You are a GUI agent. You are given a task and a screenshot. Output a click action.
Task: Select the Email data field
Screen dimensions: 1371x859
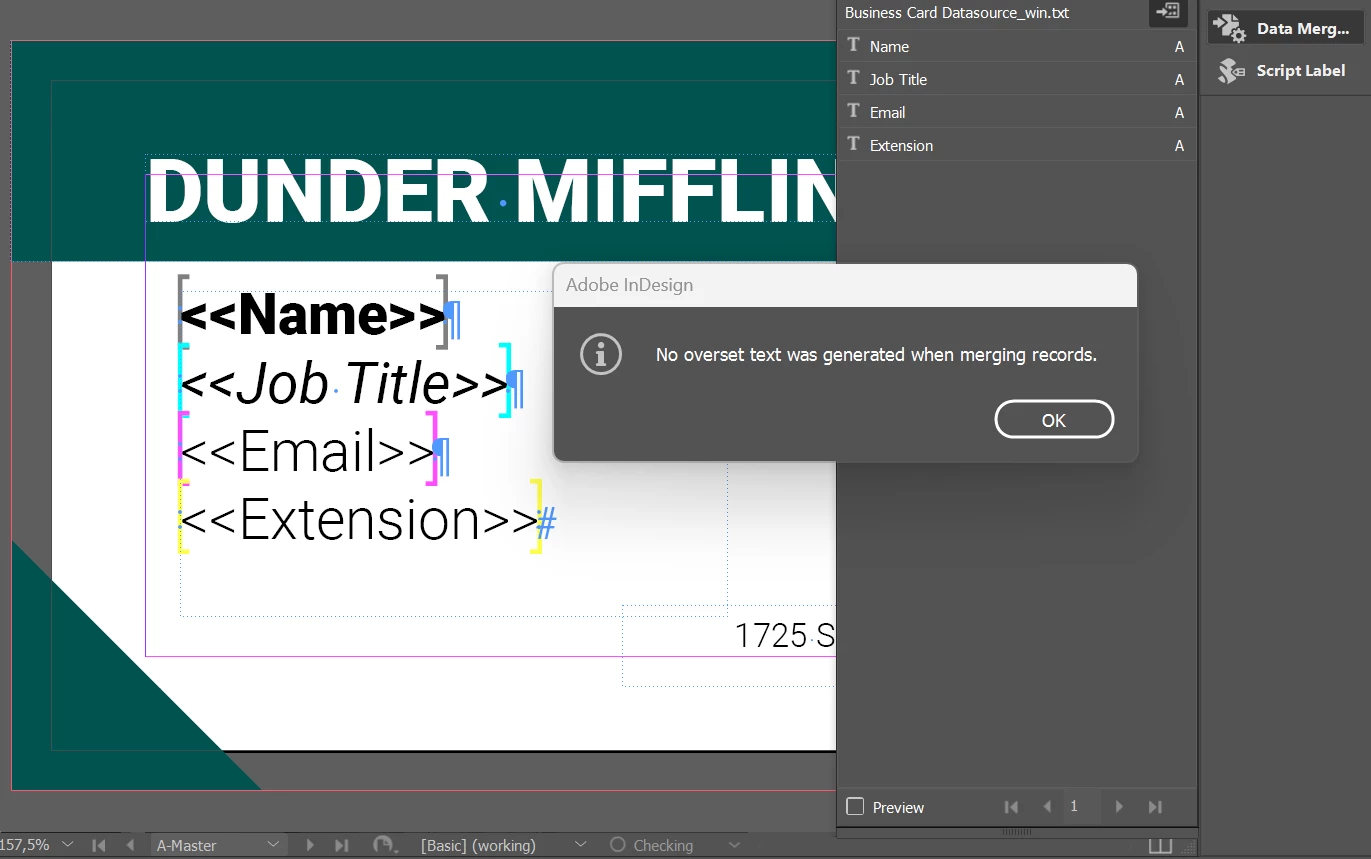pyautogui.click(x=1016, y=112)
